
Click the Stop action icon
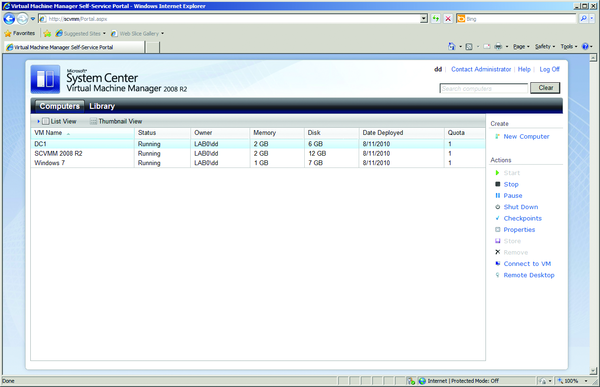497,184
